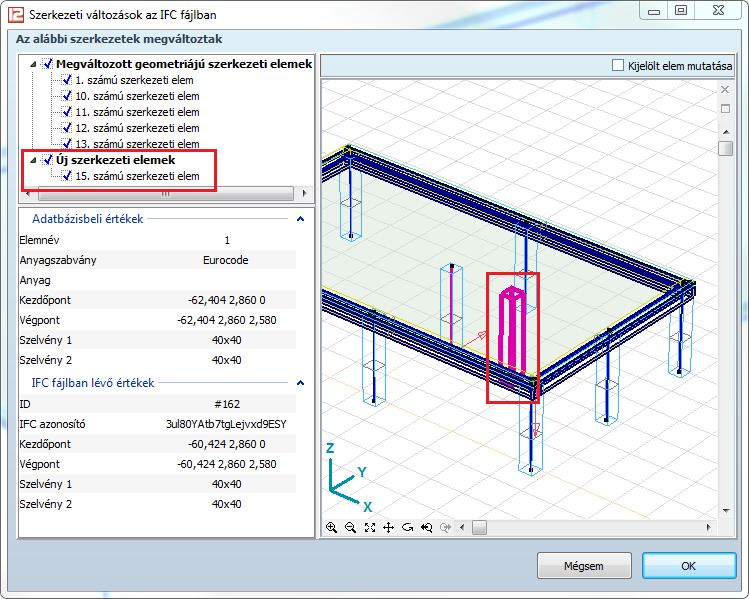Select the rotate view tool
Screen dimensions: 749x599
click(407, 527)
